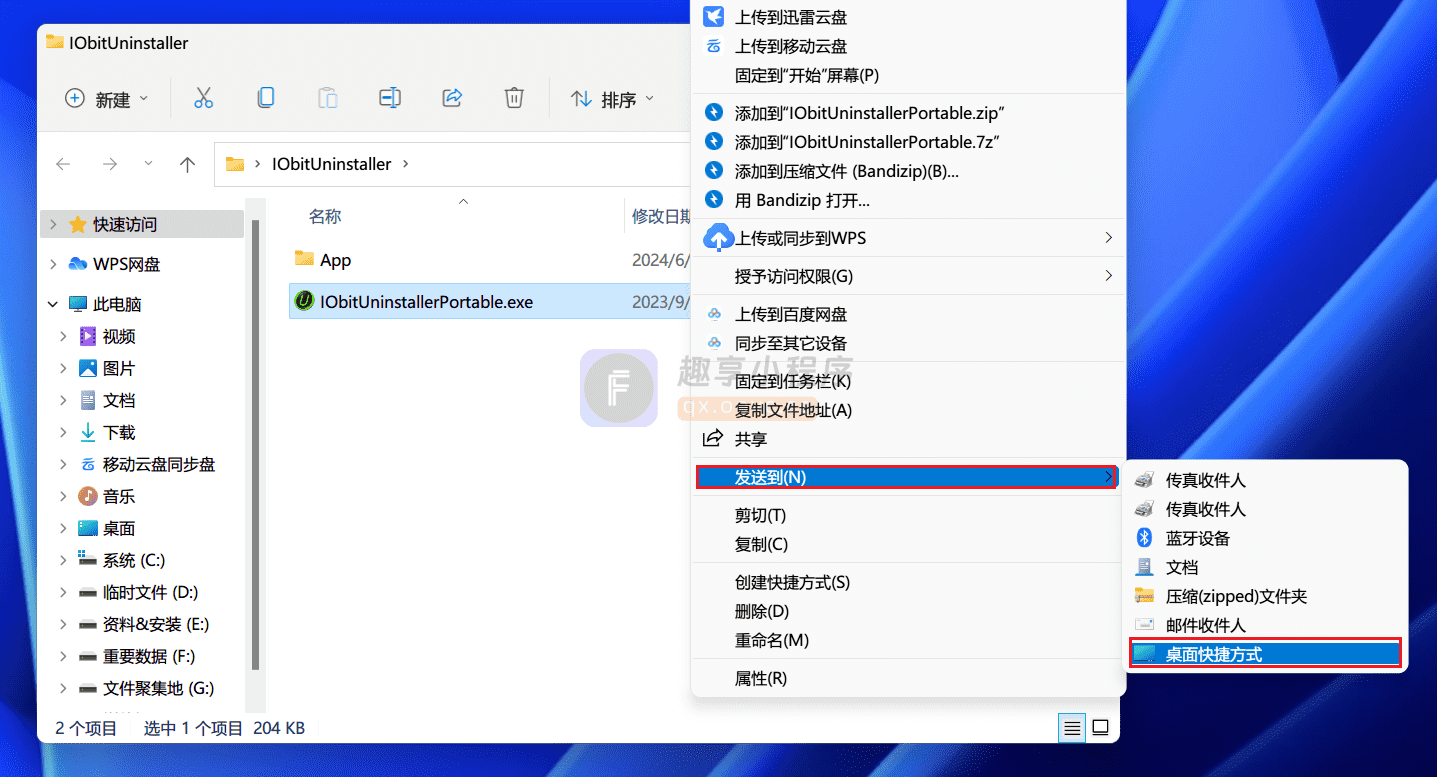1437x777 pixels.
Task: Click the Delete trash icon in toolbar
Action: [x=514, y=98]
